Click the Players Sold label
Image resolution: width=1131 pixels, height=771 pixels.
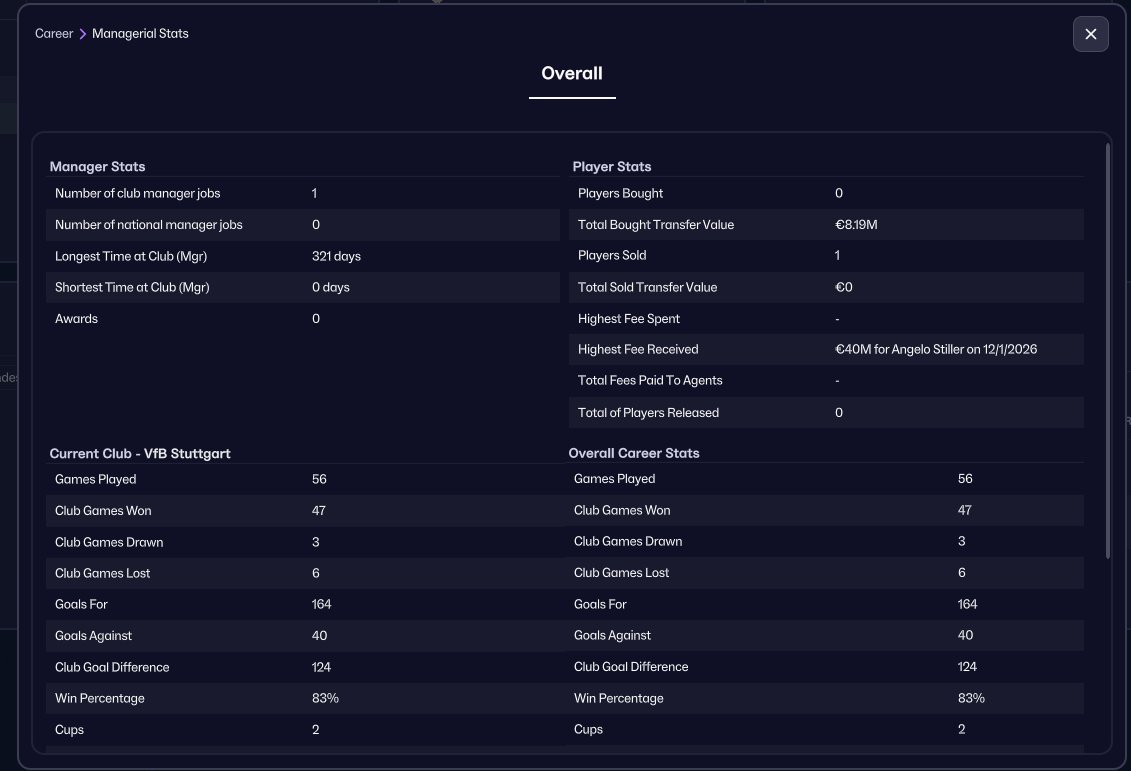tap(612, 255)
